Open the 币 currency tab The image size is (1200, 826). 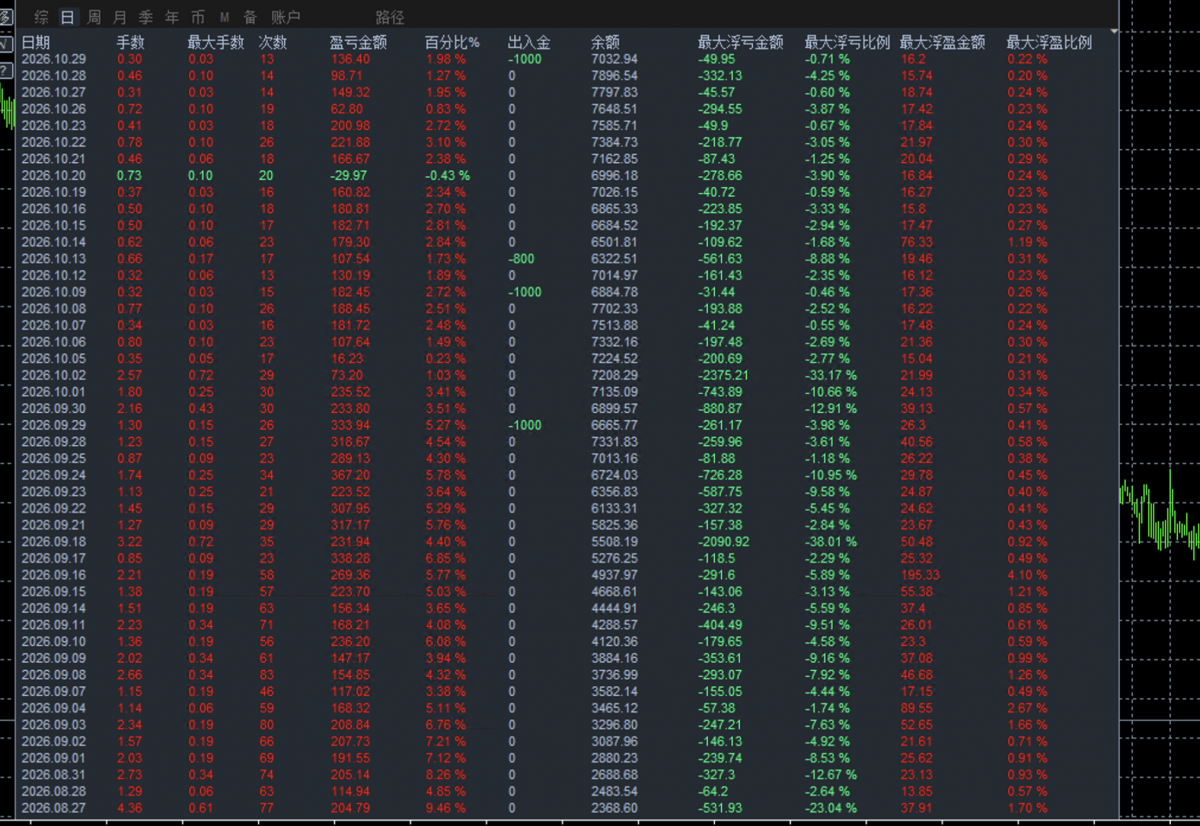pos(198,17)
